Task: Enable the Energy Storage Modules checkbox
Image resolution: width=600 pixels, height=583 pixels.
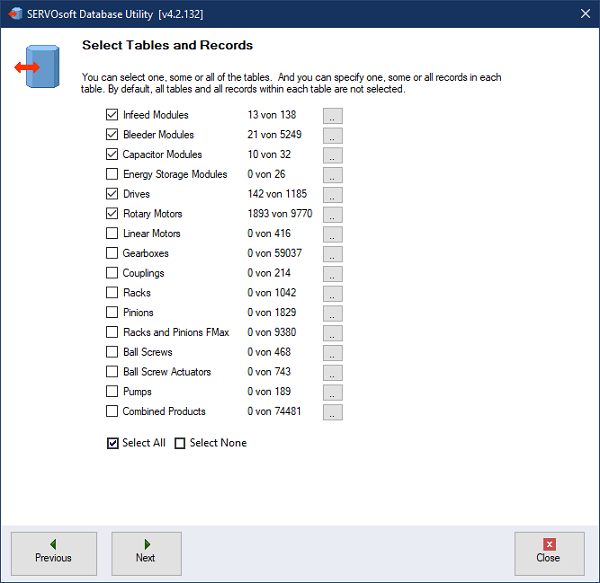Action: pos(112,174)
